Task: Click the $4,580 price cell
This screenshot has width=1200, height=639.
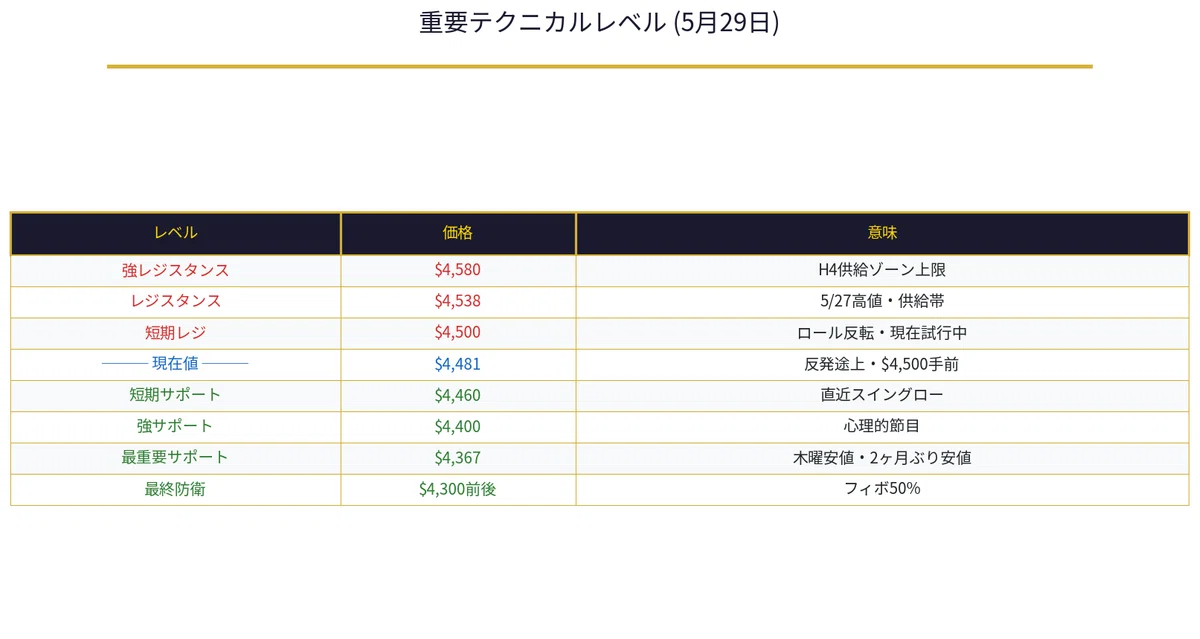Action: (x=458, y=270)
